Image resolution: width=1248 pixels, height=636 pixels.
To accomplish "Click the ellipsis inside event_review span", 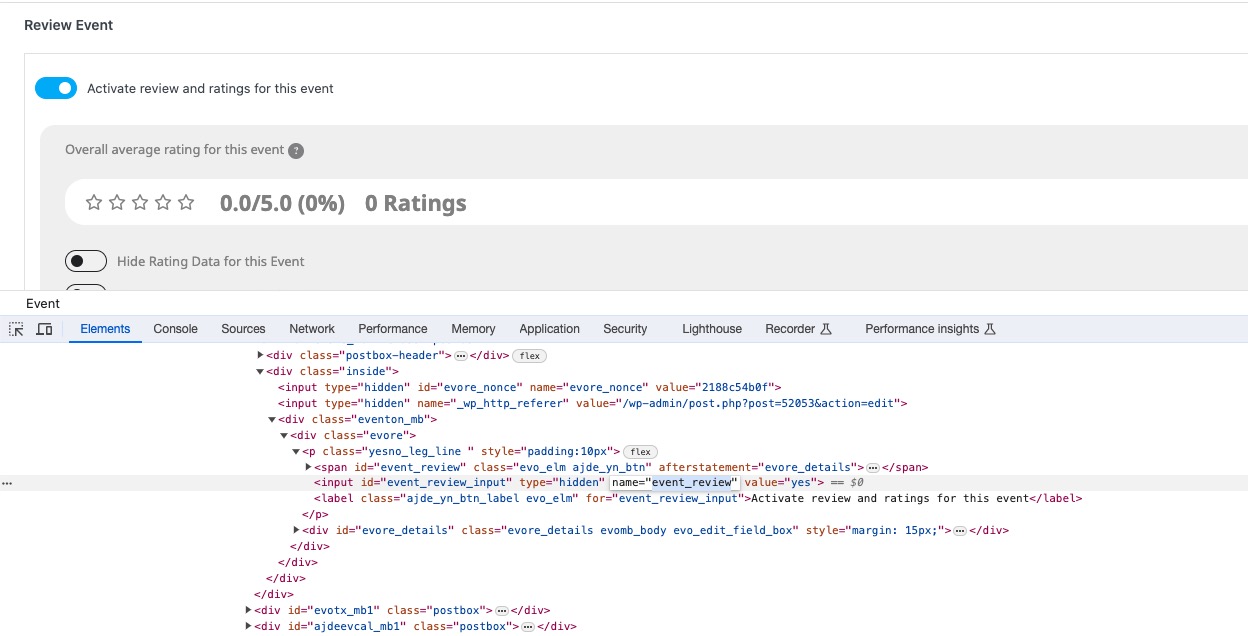I will tap(872, 467).
